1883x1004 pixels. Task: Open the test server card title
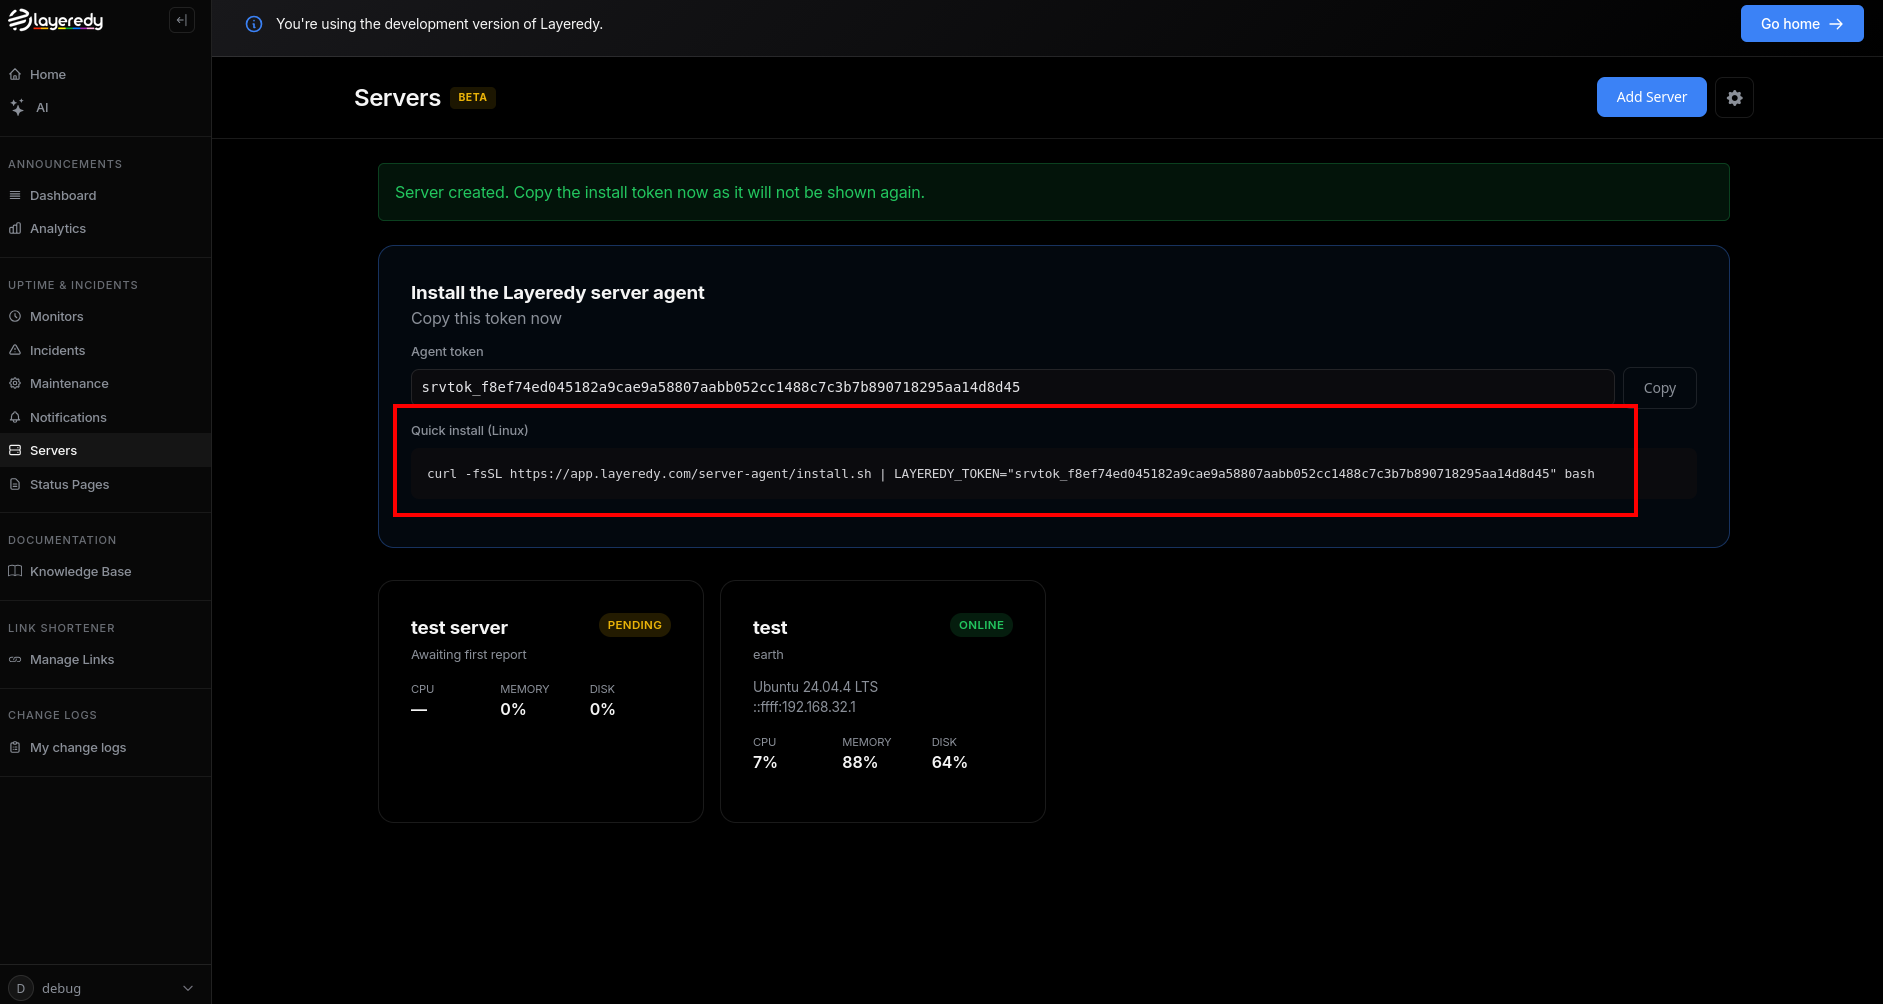459,628
